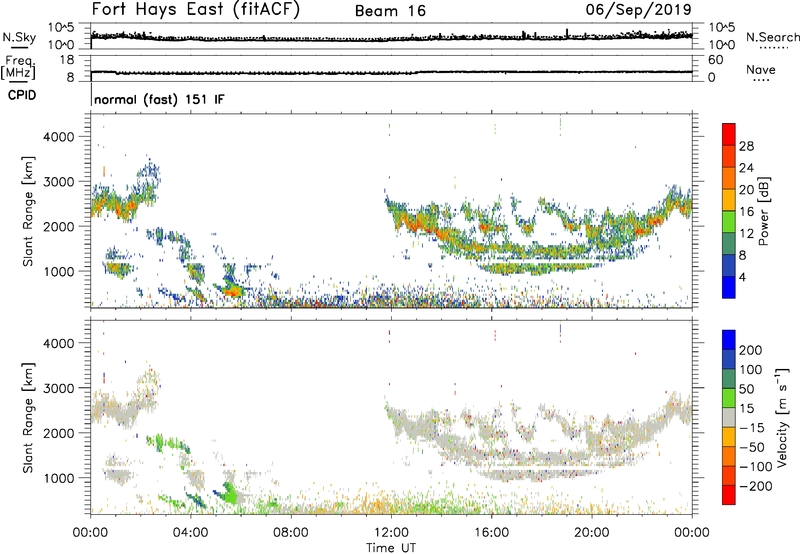Click the '1000' tick of the power panel
This screenshot has width=800, height=554.
click(x=58, y=271)
